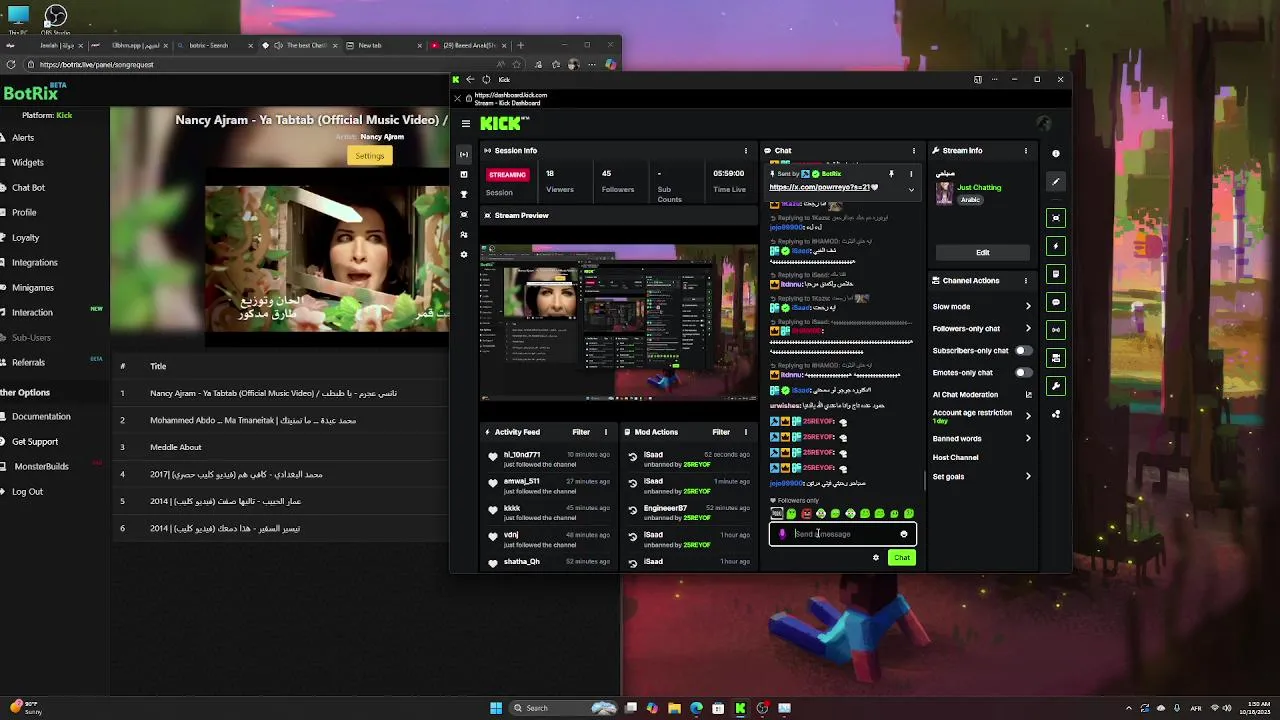The image size is (1280, 720).
Task: Open the emoji picker in chat input
Action: (904, 534)
